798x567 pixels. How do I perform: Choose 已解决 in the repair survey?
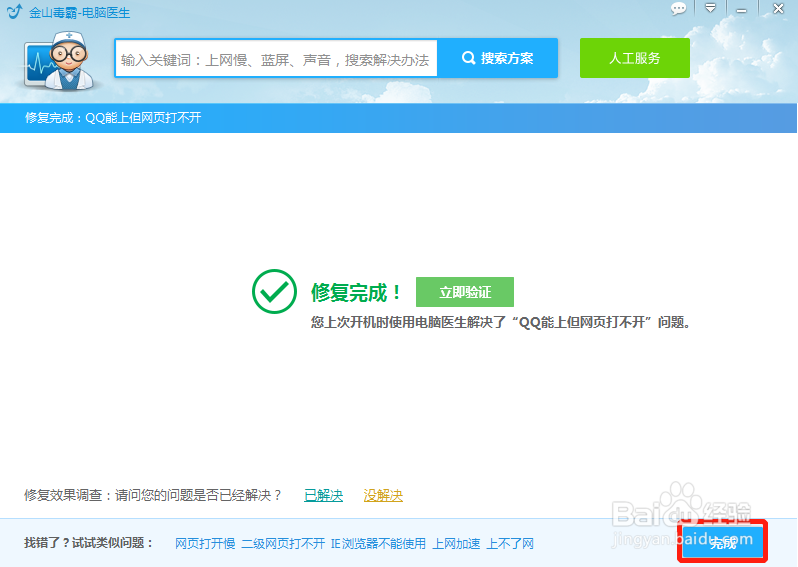click(323, 495)
